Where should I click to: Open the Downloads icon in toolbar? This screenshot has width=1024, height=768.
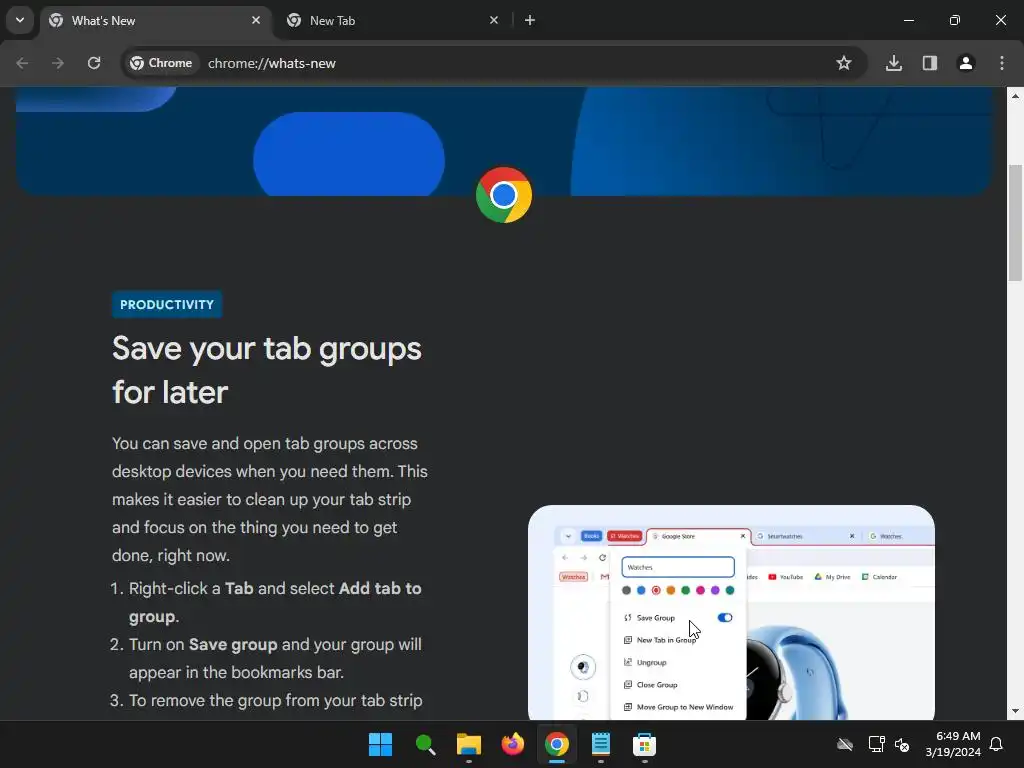(x=894, y=63)
